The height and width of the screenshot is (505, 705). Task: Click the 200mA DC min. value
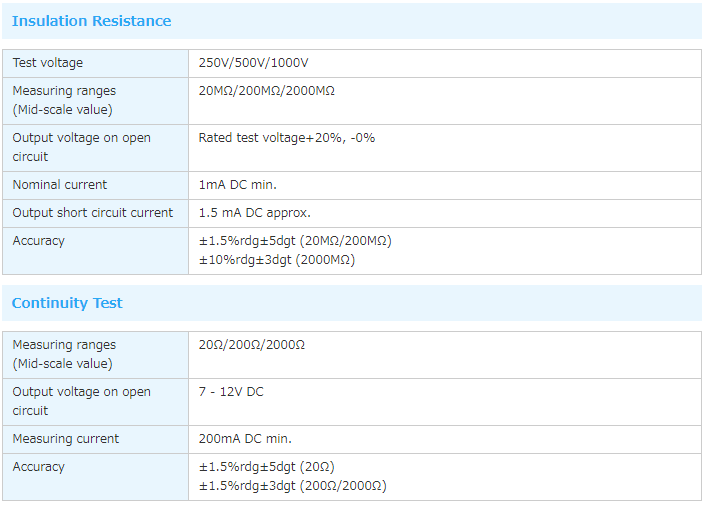click(245, 439)
